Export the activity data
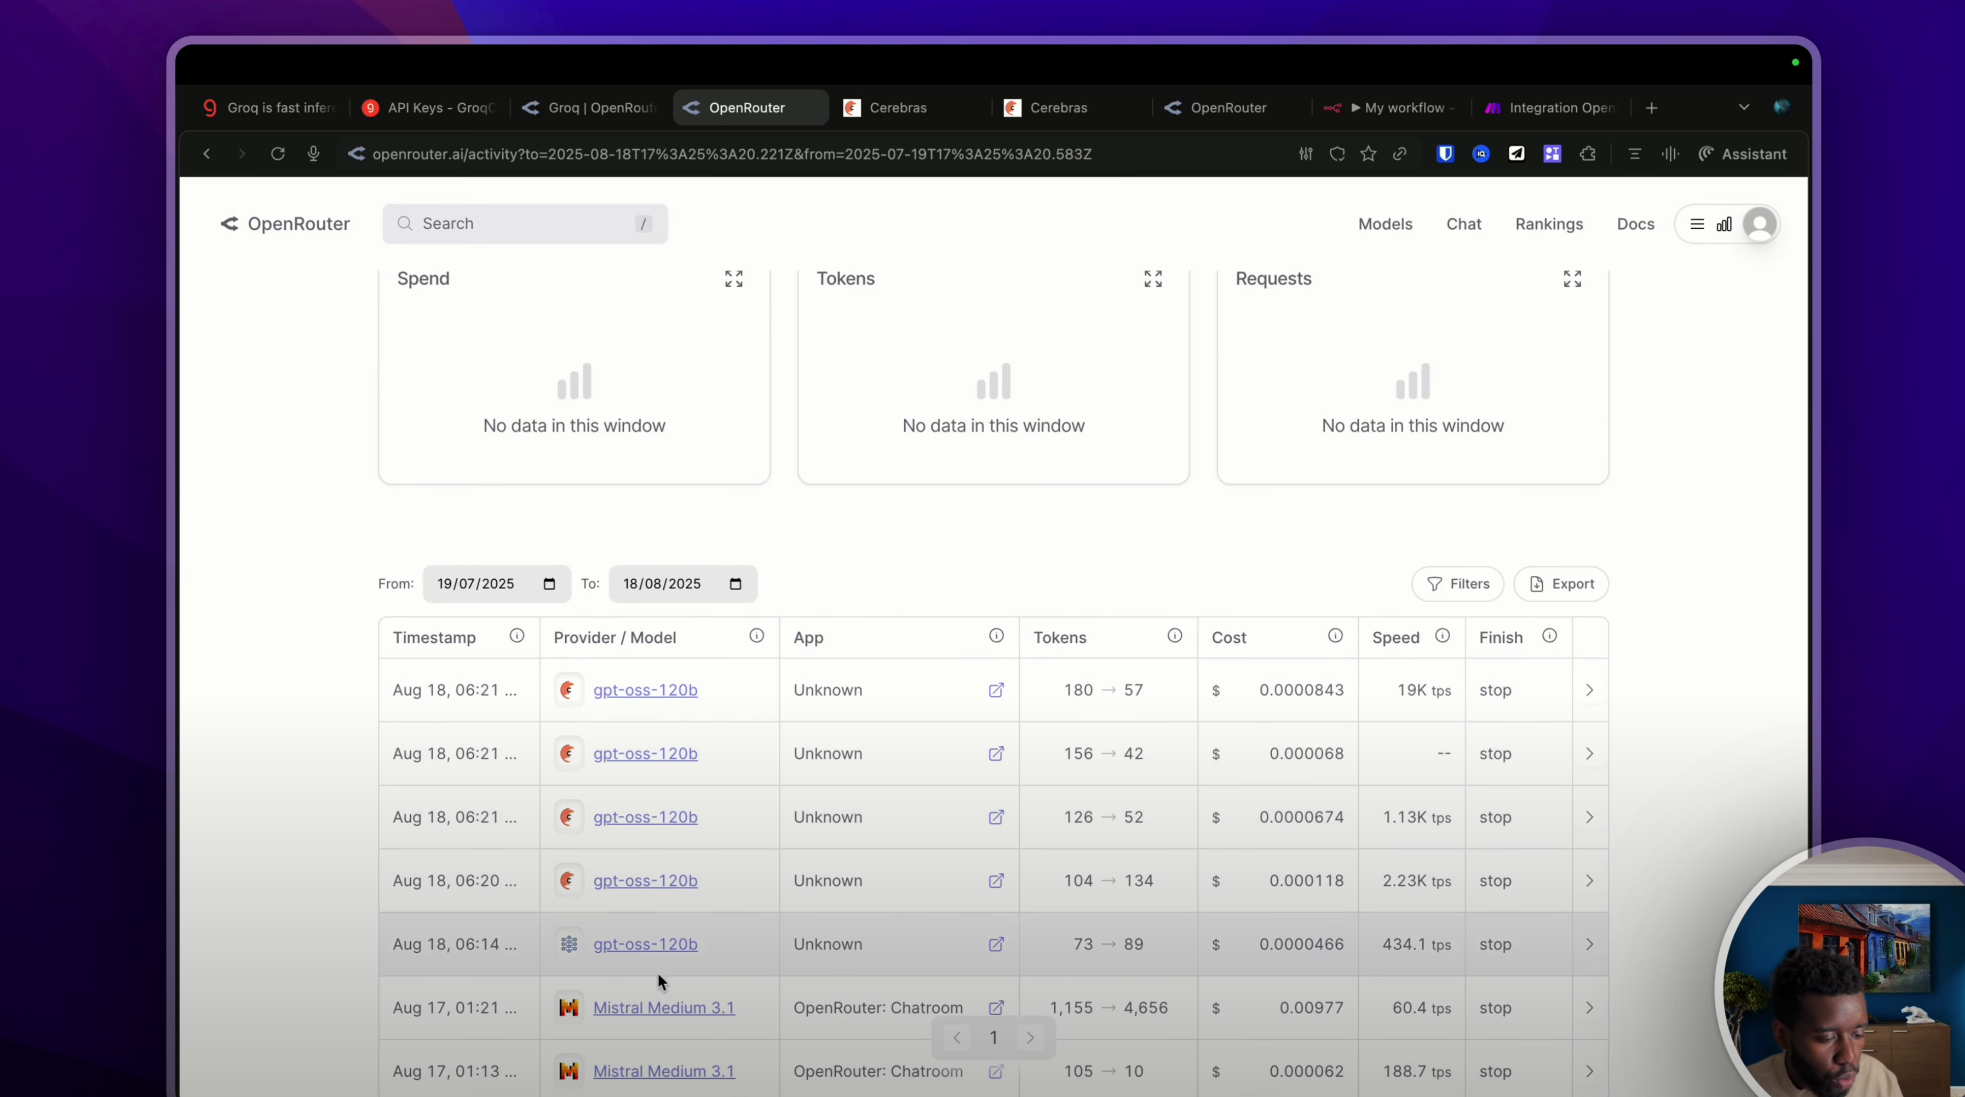 click(1561, 584)
